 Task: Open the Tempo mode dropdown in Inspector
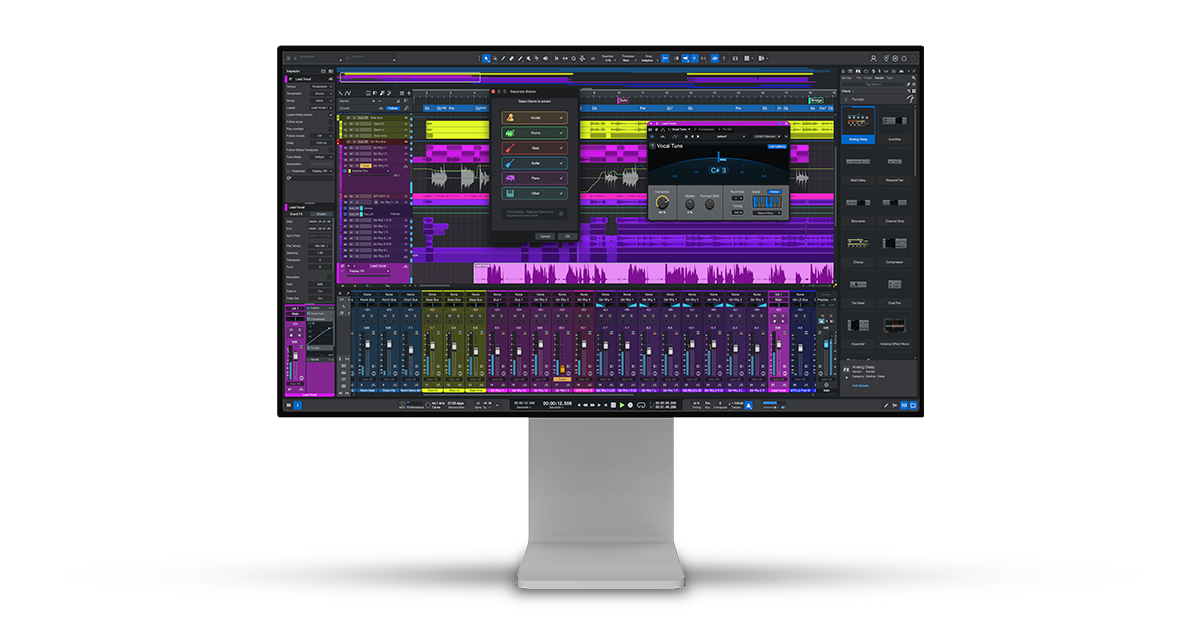tap(321, 87)
